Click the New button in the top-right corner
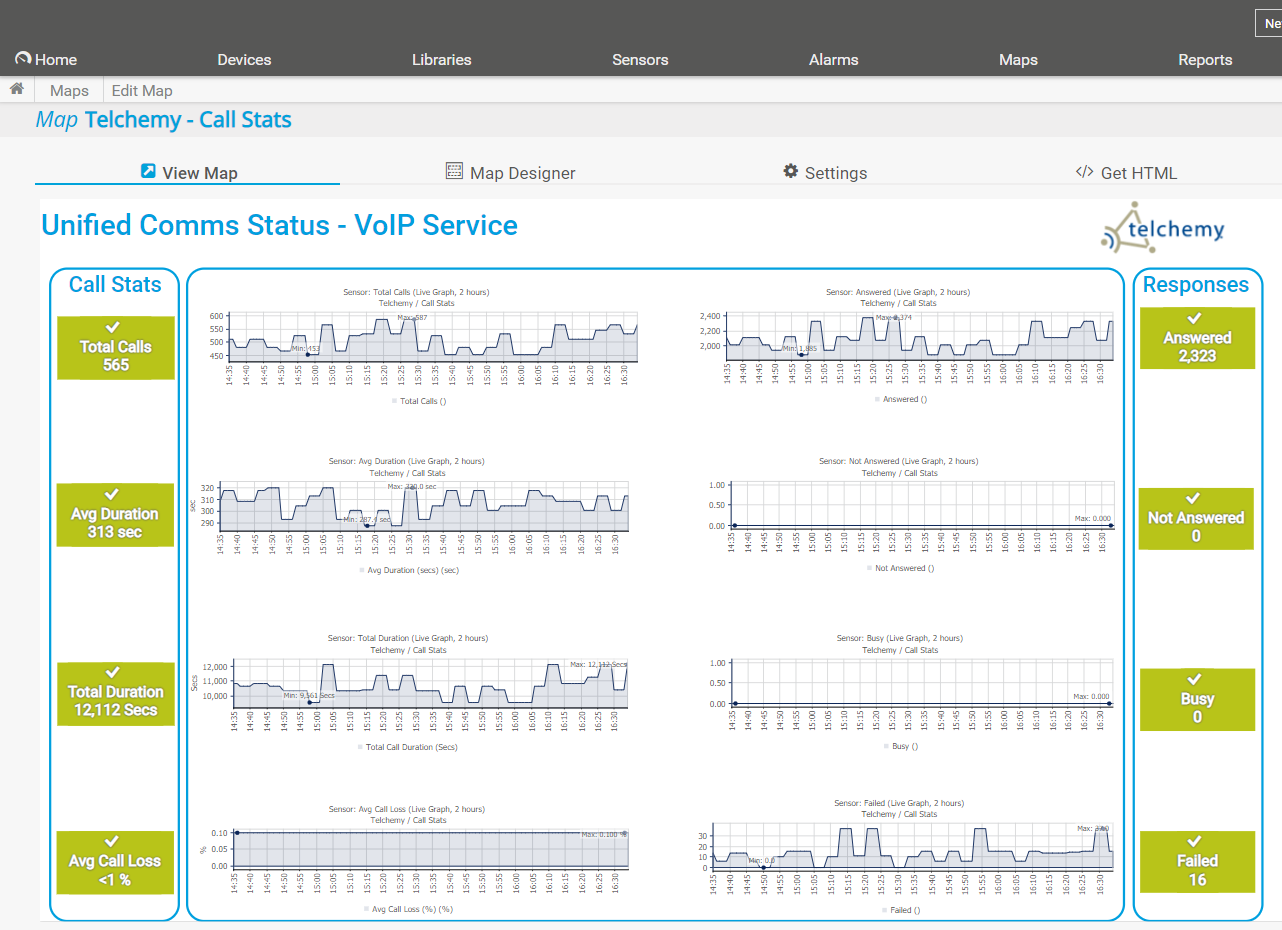Image resolution: width=1282 pixels, height=930 pixels. pyautogui.click(x=1271, y=22)
